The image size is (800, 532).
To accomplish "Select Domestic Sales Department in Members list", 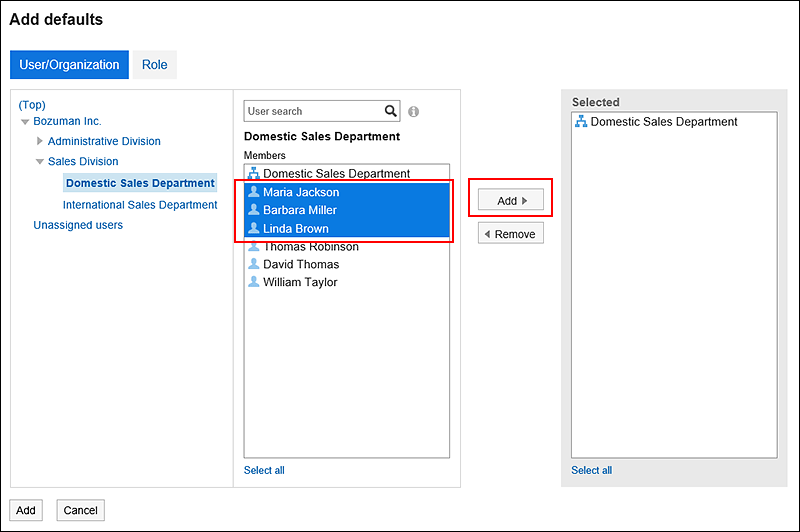I will click(x=347, y=173).
